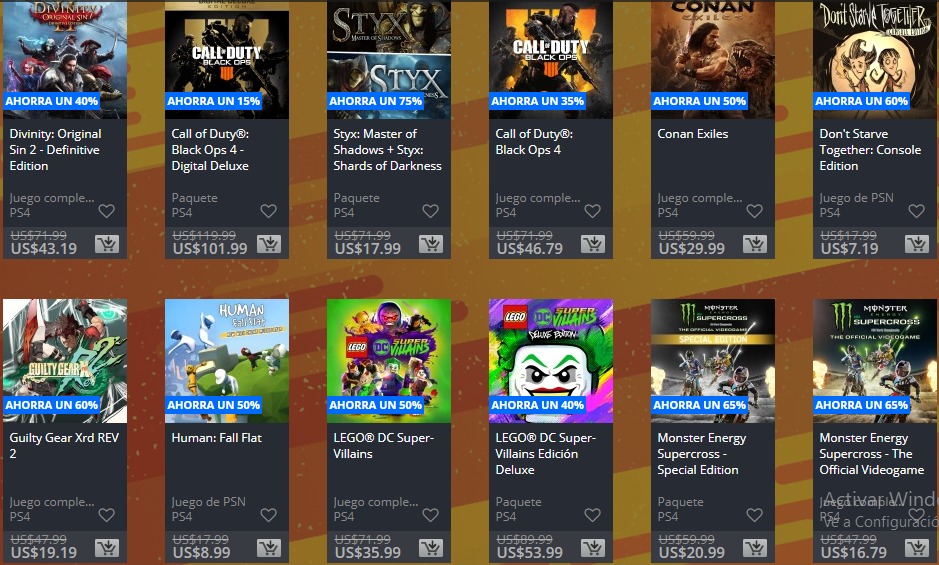This screenshot has width=939, height=565.
Task: Open LEGO DC Super-Villains Deluxe Joker cover
Action: 551,361
